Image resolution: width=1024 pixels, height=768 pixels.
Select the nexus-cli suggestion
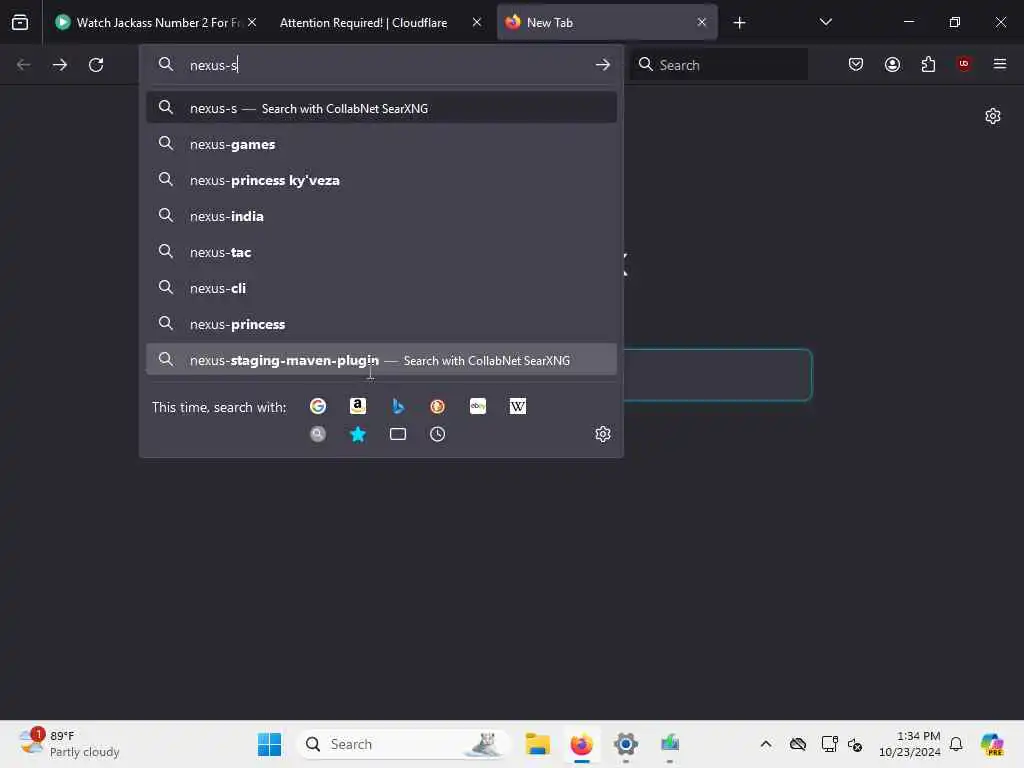(x=381, y=288)
